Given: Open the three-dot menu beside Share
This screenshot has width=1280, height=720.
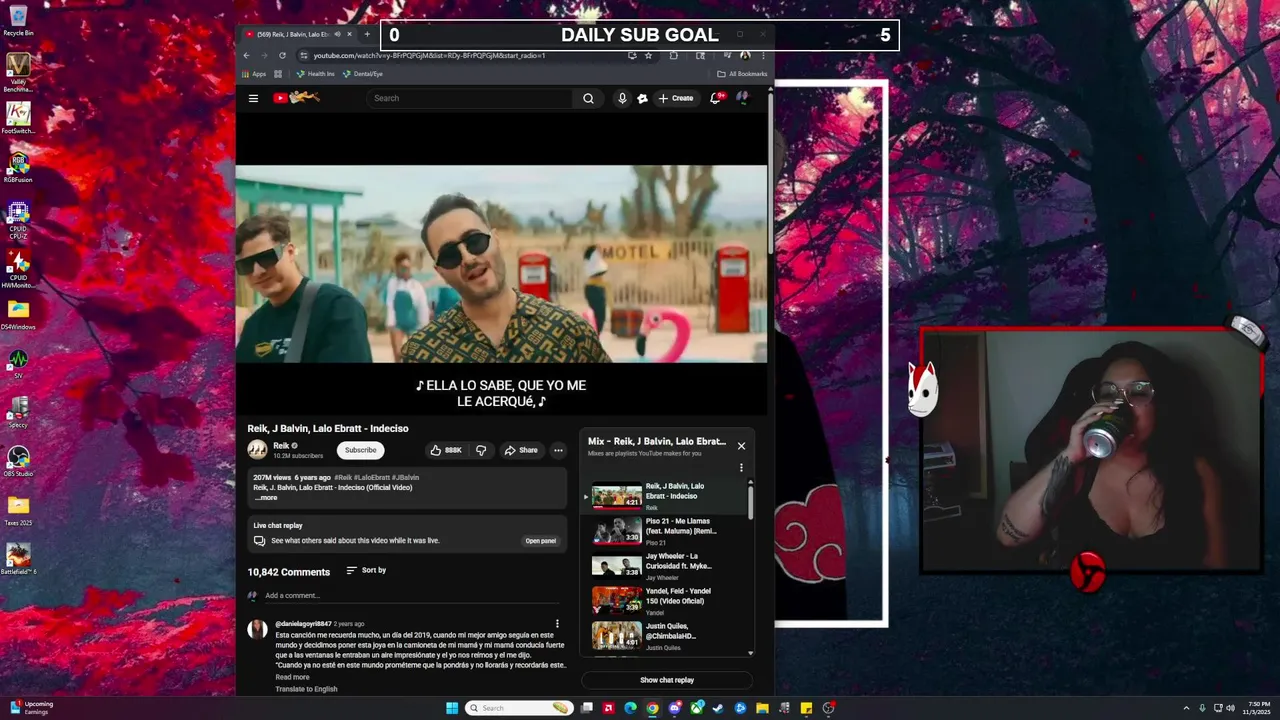Looking at the screenshot, I should (558, 450).
